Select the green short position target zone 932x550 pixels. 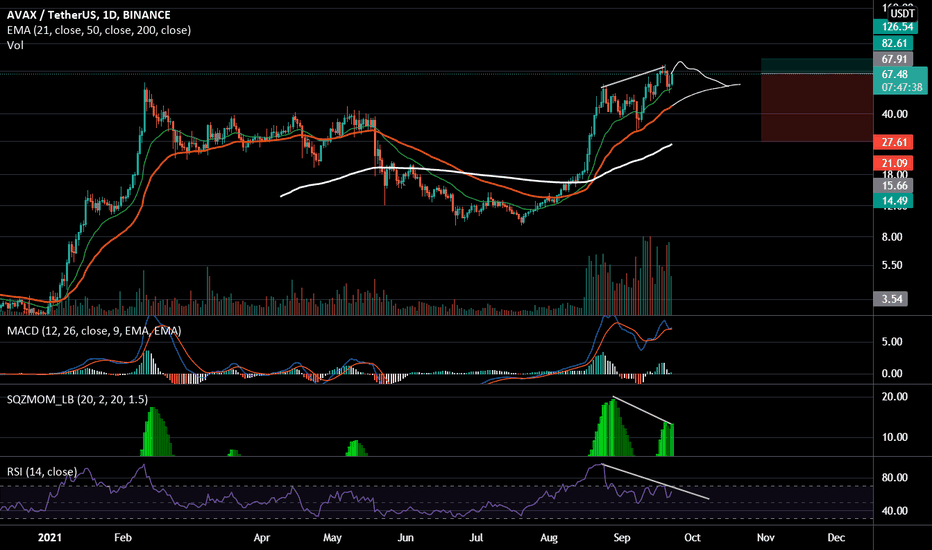pos(817,66)
